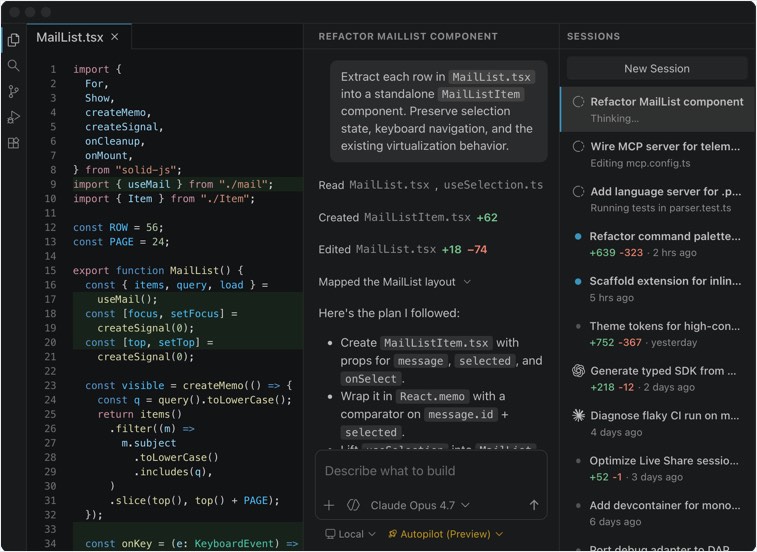Open the Add devcontainer for mono... session
757x552 pixels.
point(658,514)
